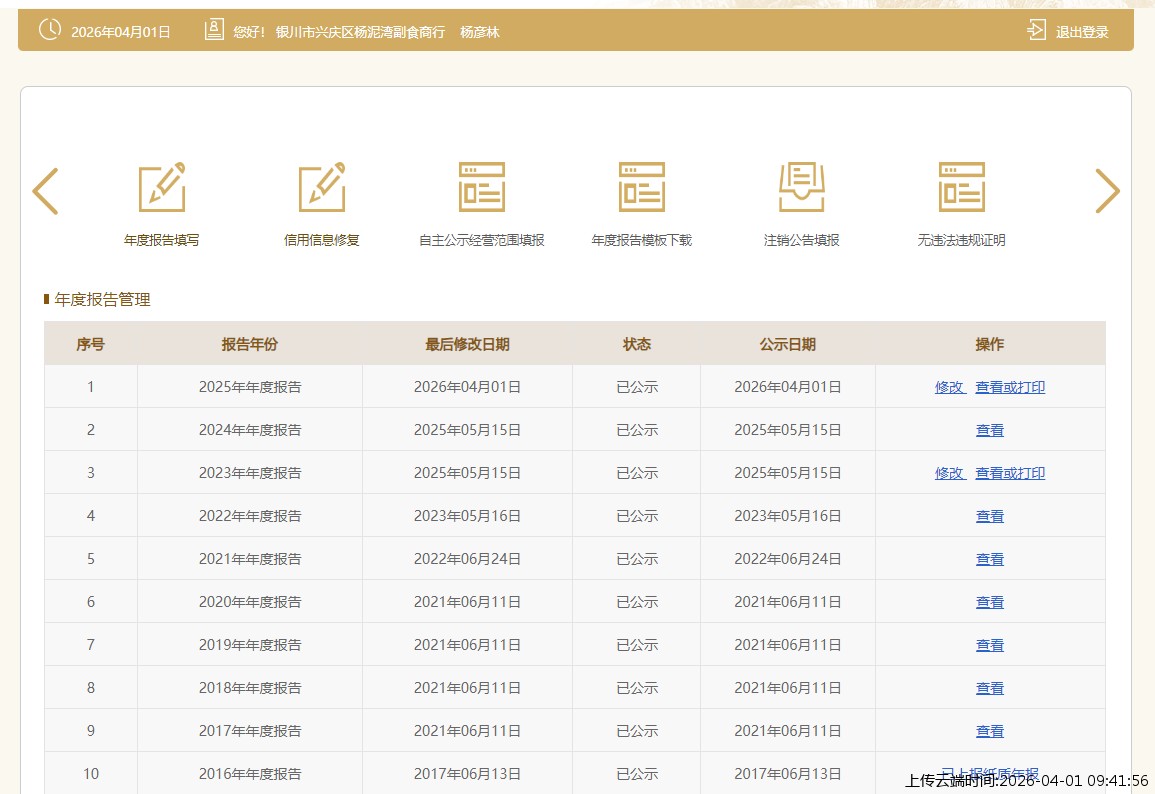
Task: Click the user profile icon beside 您好
Action: pyautogui.click(x=214, y=30)
